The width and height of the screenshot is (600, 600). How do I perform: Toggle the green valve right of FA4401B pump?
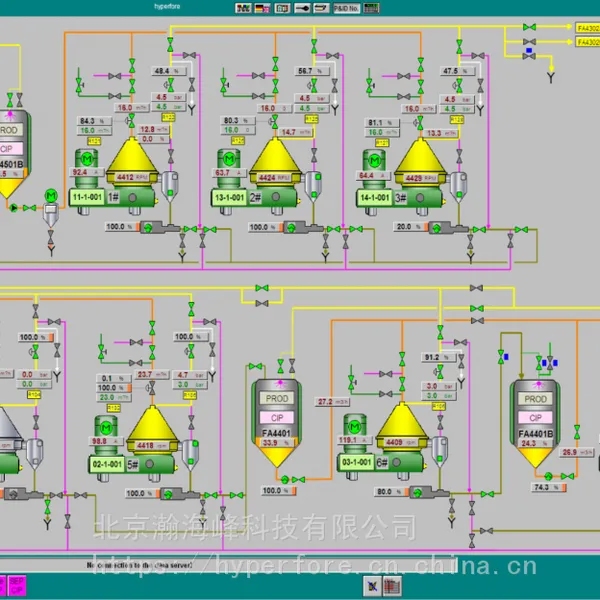(x=567, y=476)
